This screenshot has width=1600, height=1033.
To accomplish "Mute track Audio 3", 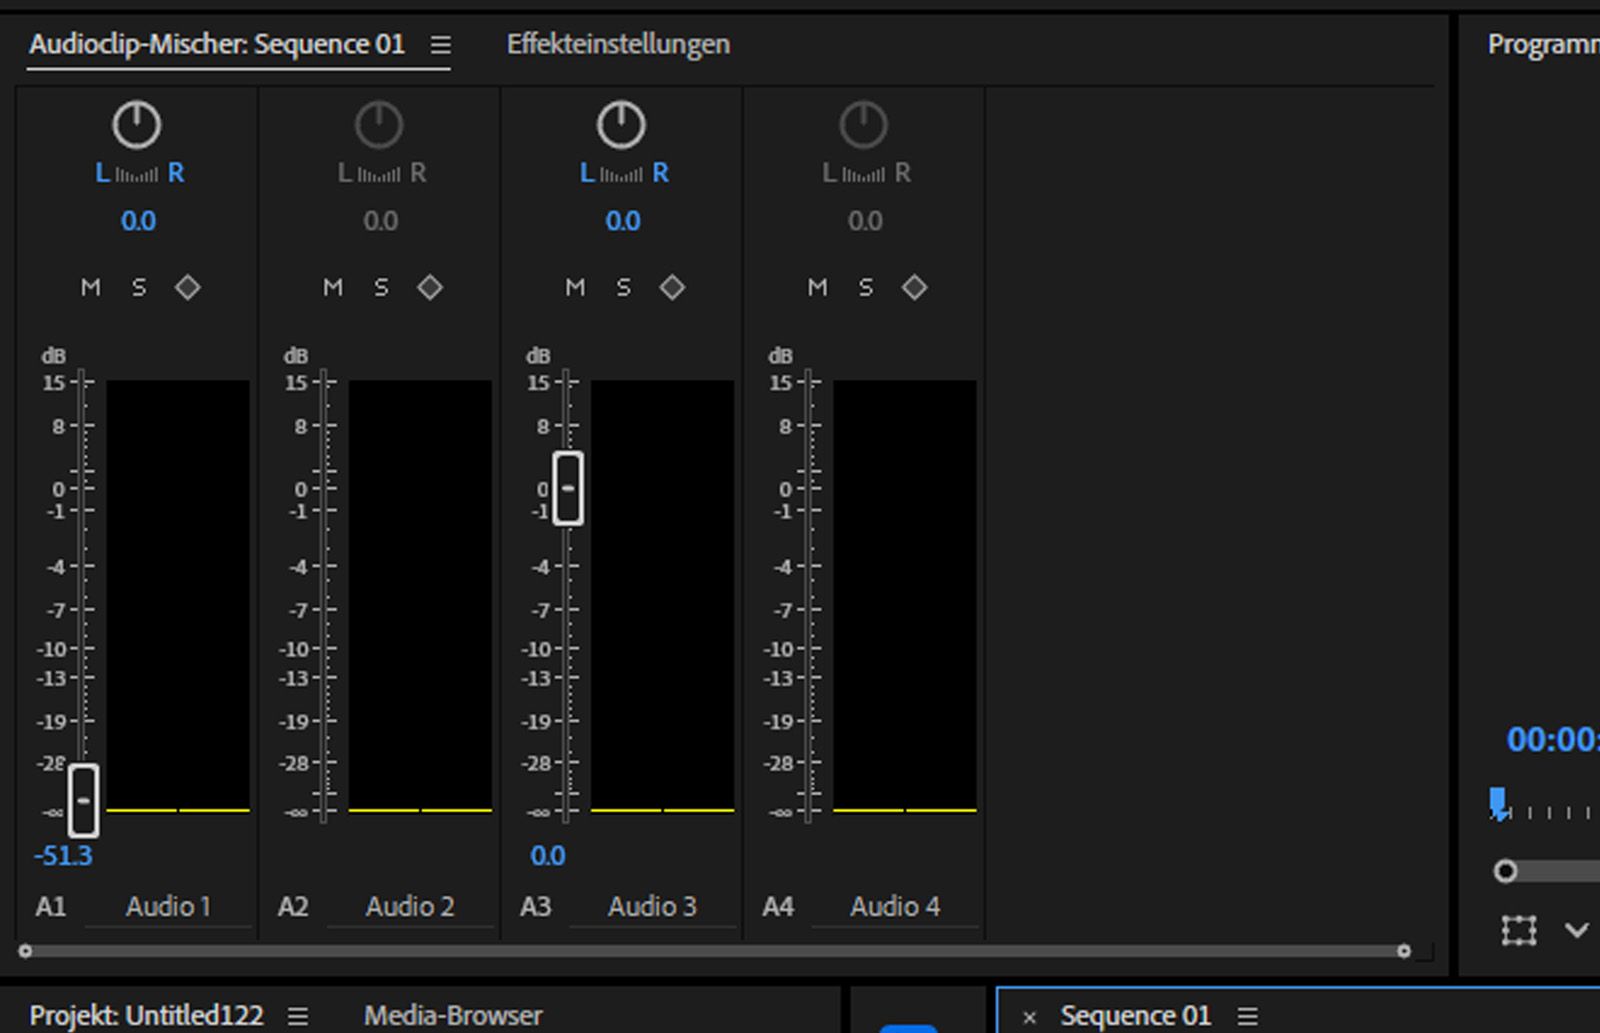I will (x=575, y=288).
